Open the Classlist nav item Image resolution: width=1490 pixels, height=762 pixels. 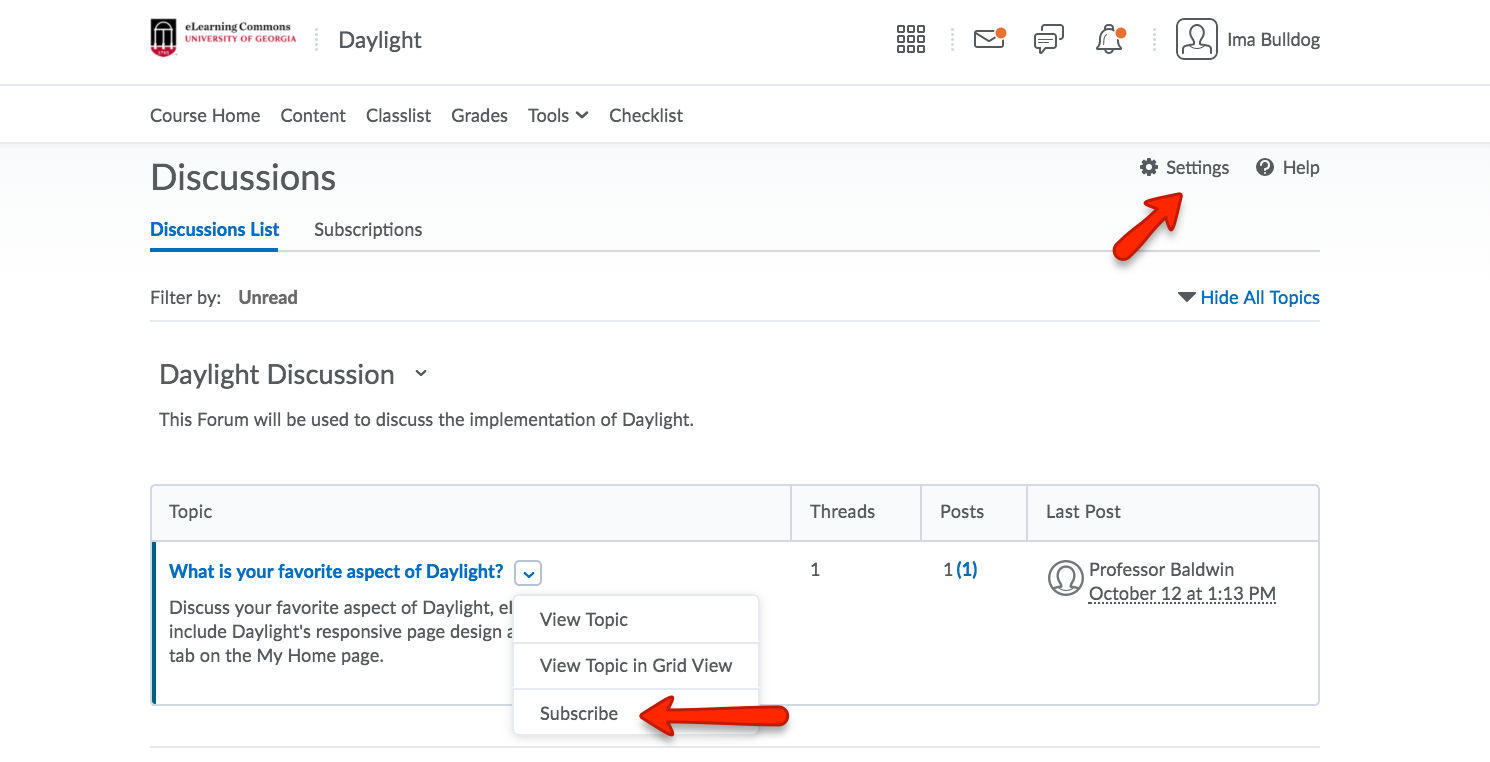pos(398,116)
